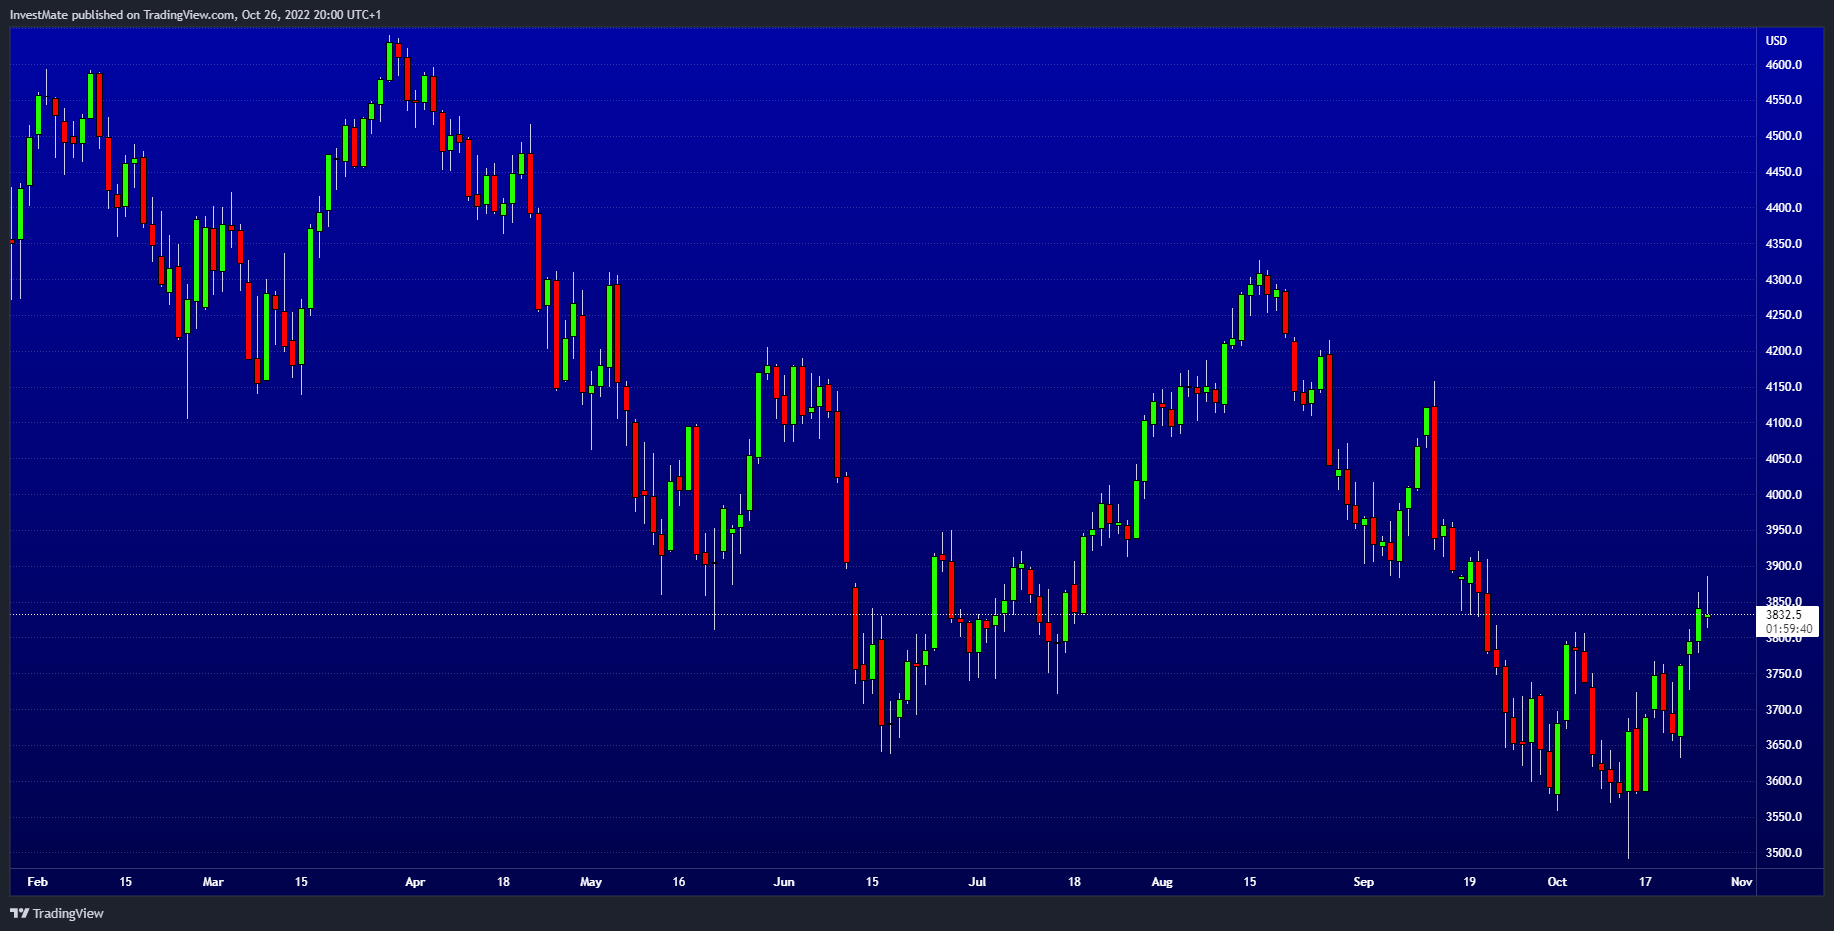
Task: Click the 16 date label after May
Action: [x=679, y=882]
